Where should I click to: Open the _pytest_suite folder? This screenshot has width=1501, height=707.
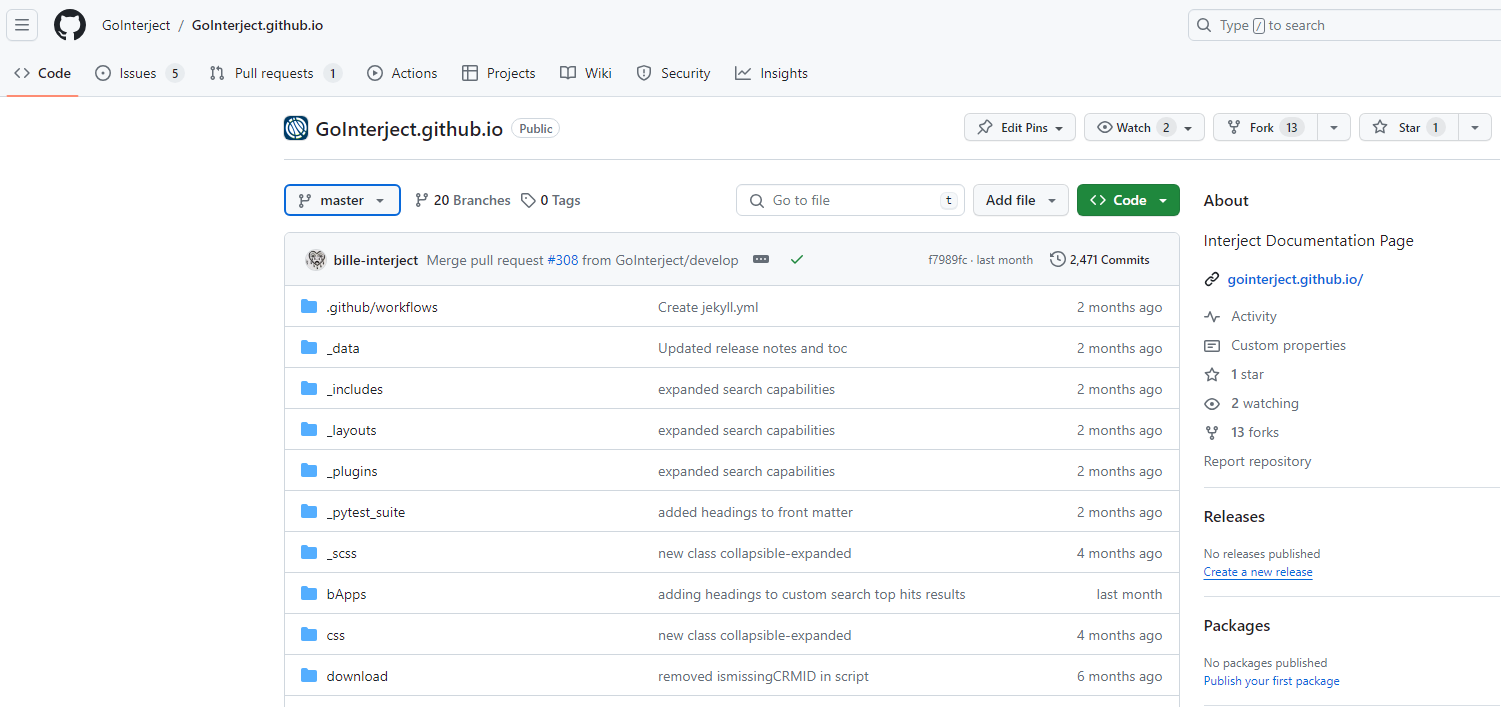pos(366,512)
